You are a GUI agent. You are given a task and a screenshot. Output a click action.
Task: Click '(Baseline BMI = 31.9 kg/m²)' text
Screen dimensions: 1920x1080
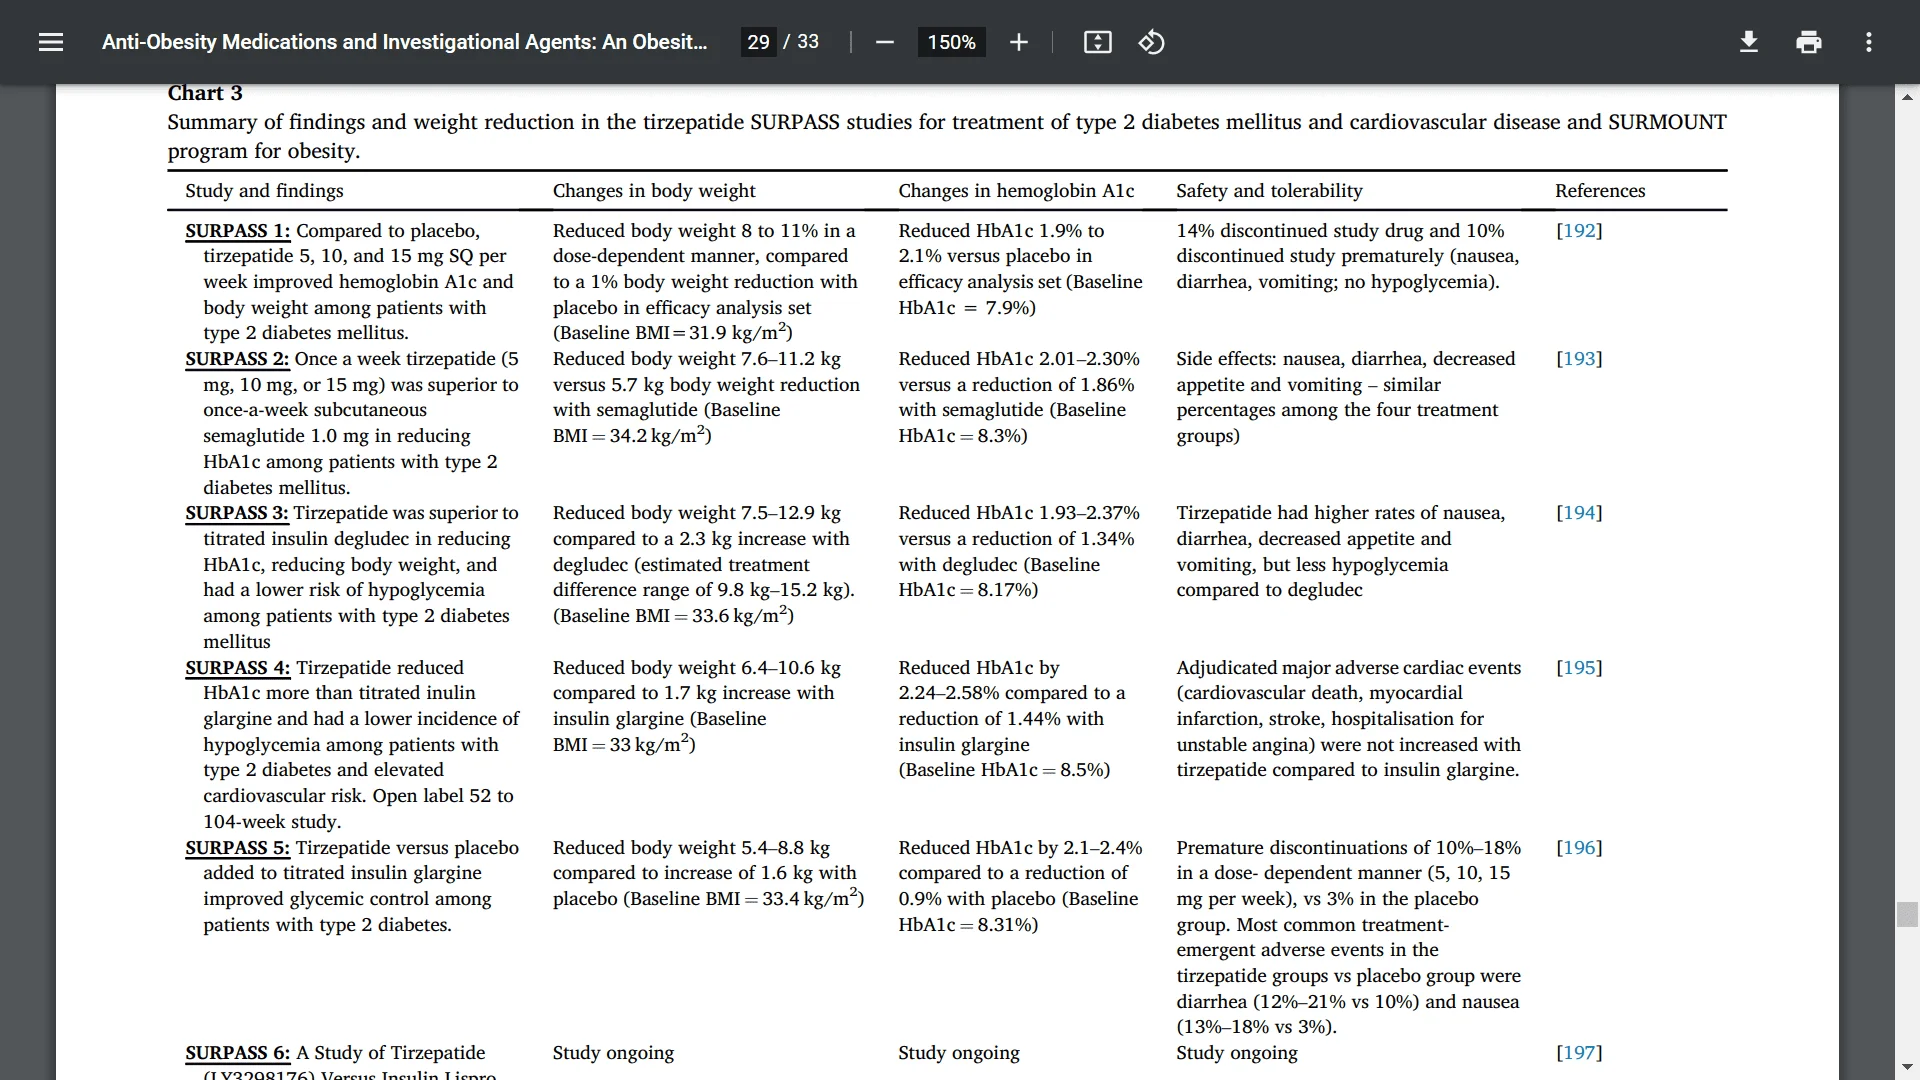point(673,332)
